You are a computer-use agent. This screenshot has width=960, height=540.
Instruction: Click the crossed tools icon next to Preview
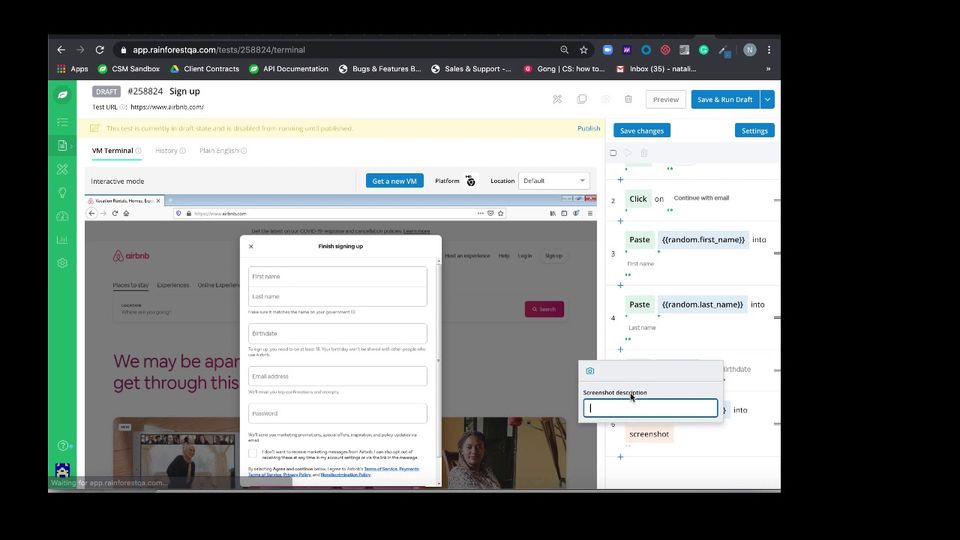click(557, 99)
